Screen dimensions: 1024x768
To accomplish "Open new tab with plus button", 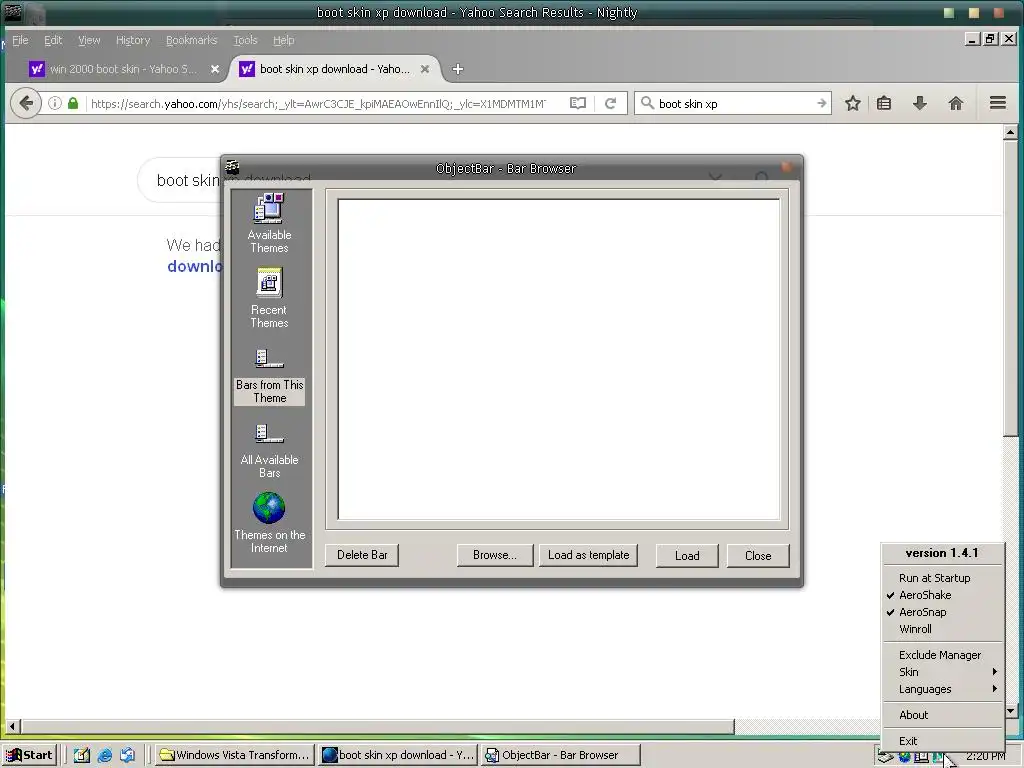I will [x=458, y=69].
